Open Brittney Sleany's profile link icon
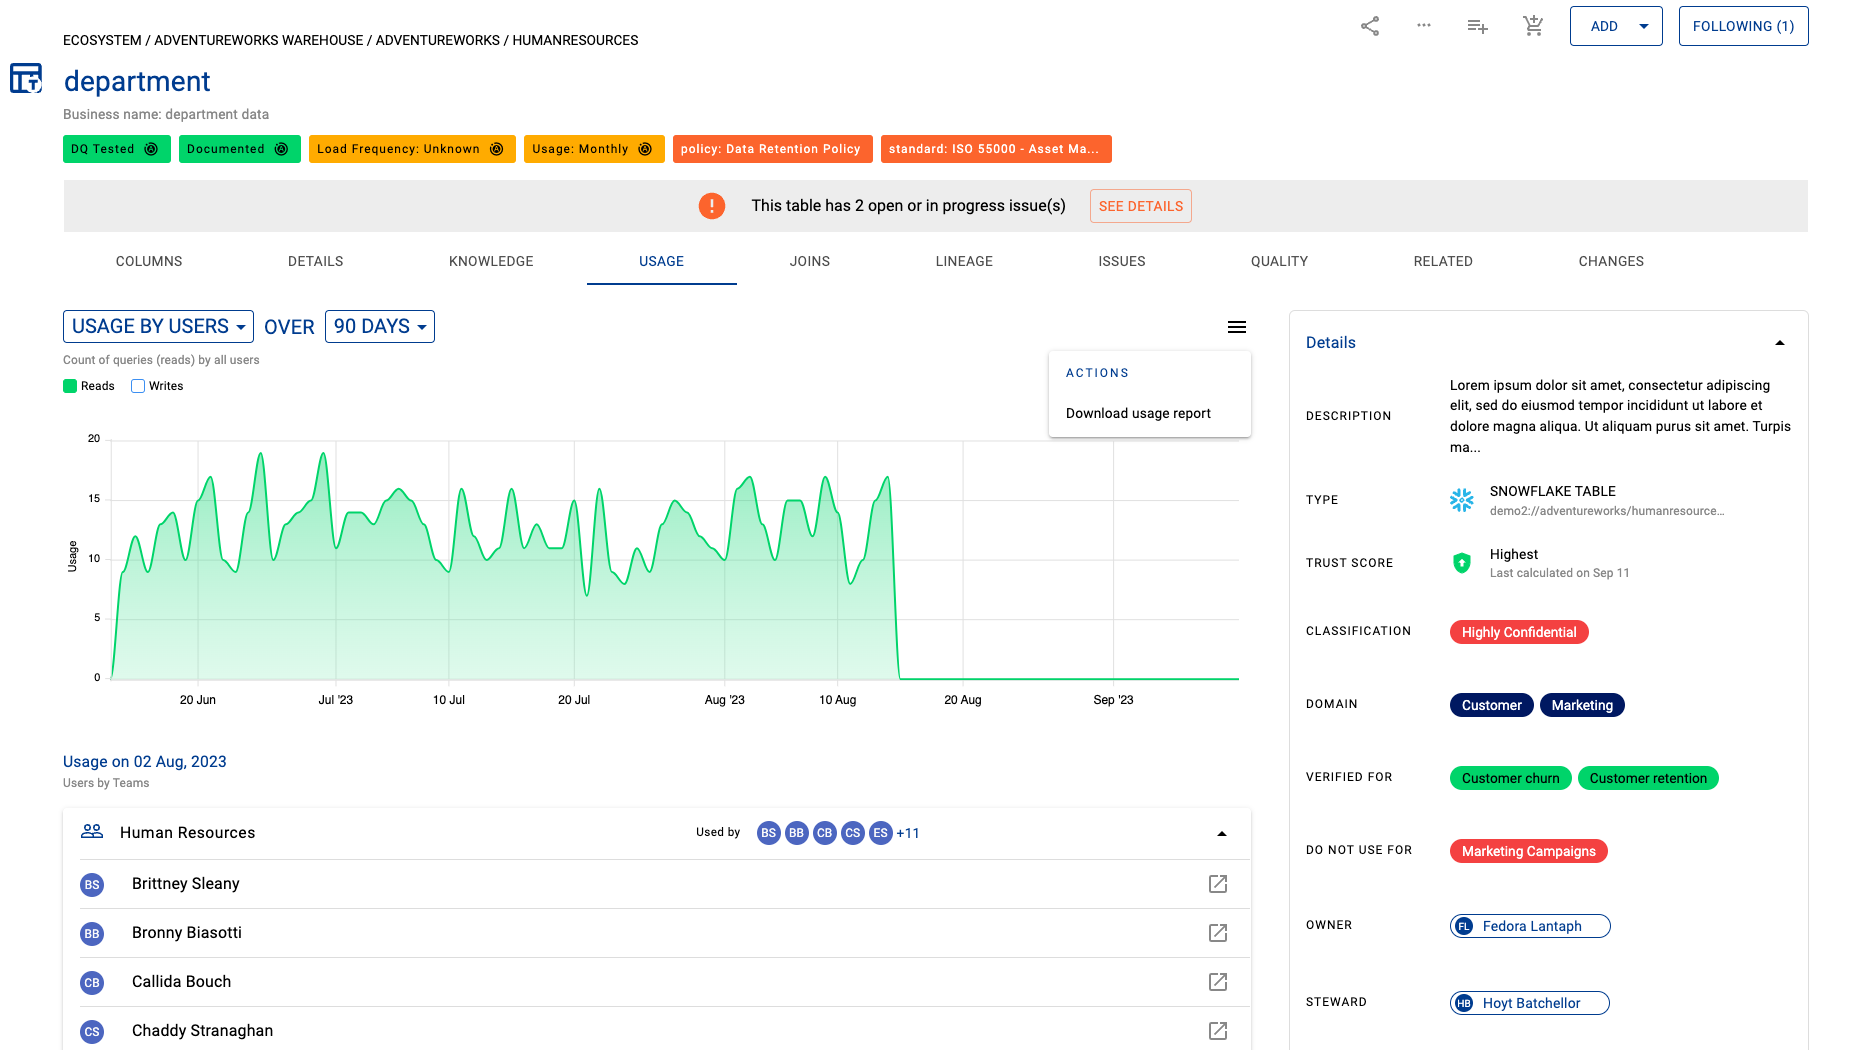The height and width of the screenshot is (1050, 1858). click(1218, 884)
